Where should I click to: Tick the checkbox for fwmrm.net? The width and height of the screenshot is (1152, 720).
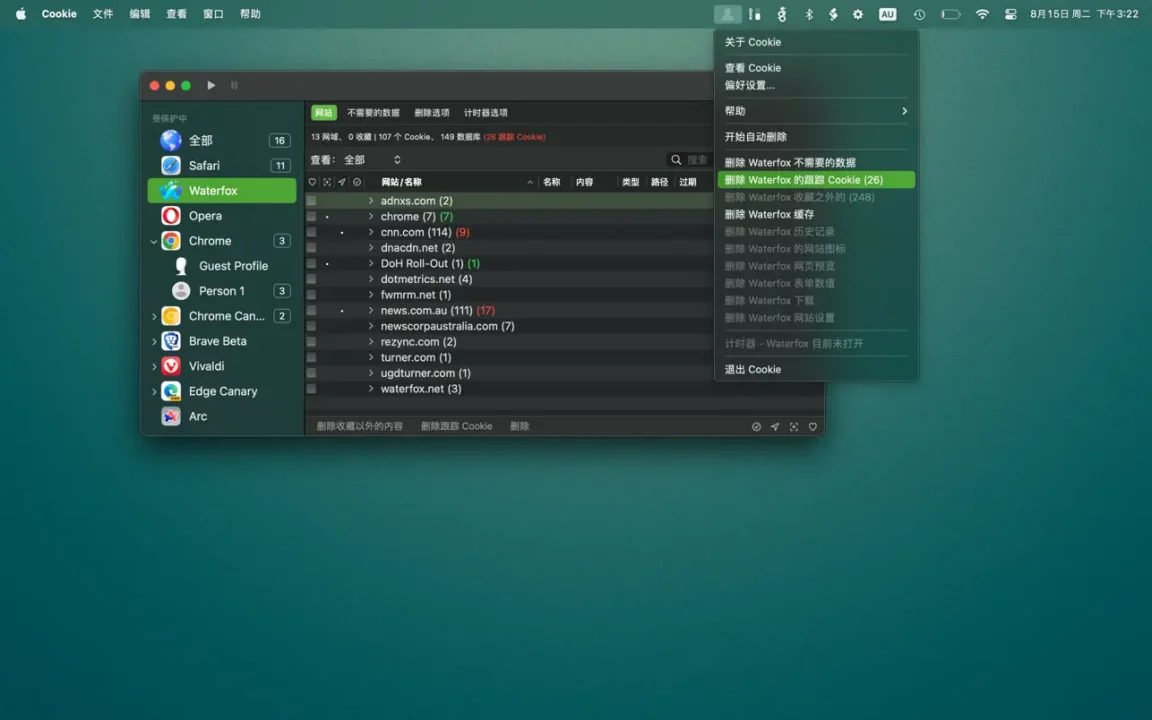312,295
